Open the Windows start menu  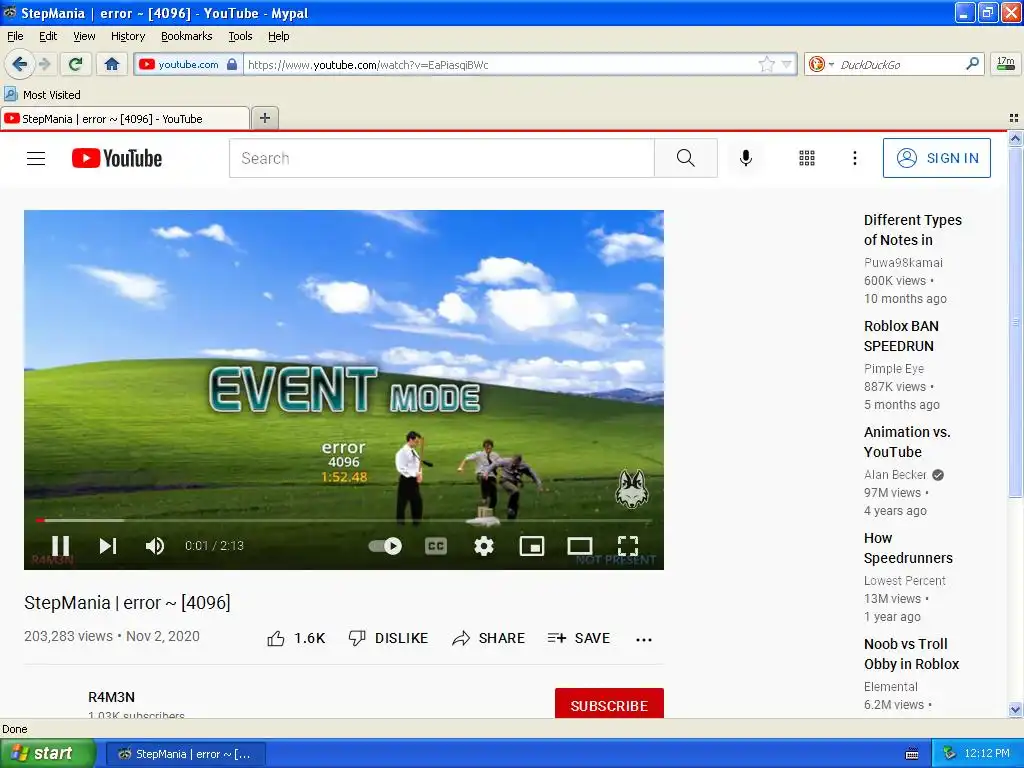[x=48, y=753]
